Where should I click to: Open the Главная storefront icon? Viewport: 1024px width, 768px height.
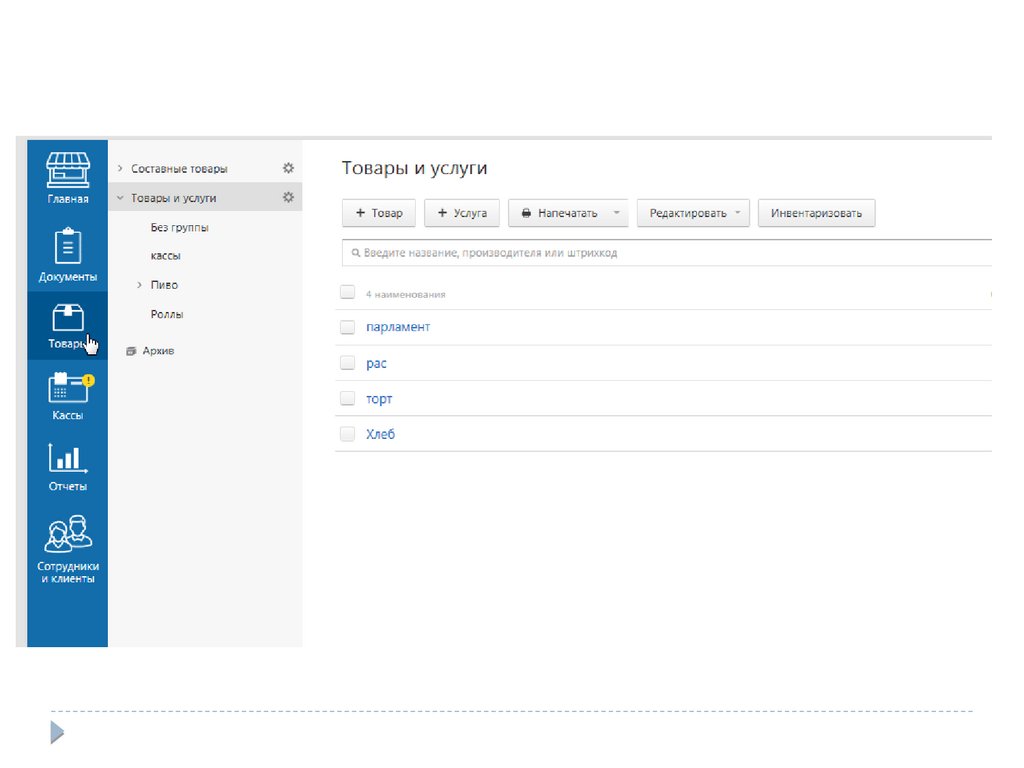[68, 170]
